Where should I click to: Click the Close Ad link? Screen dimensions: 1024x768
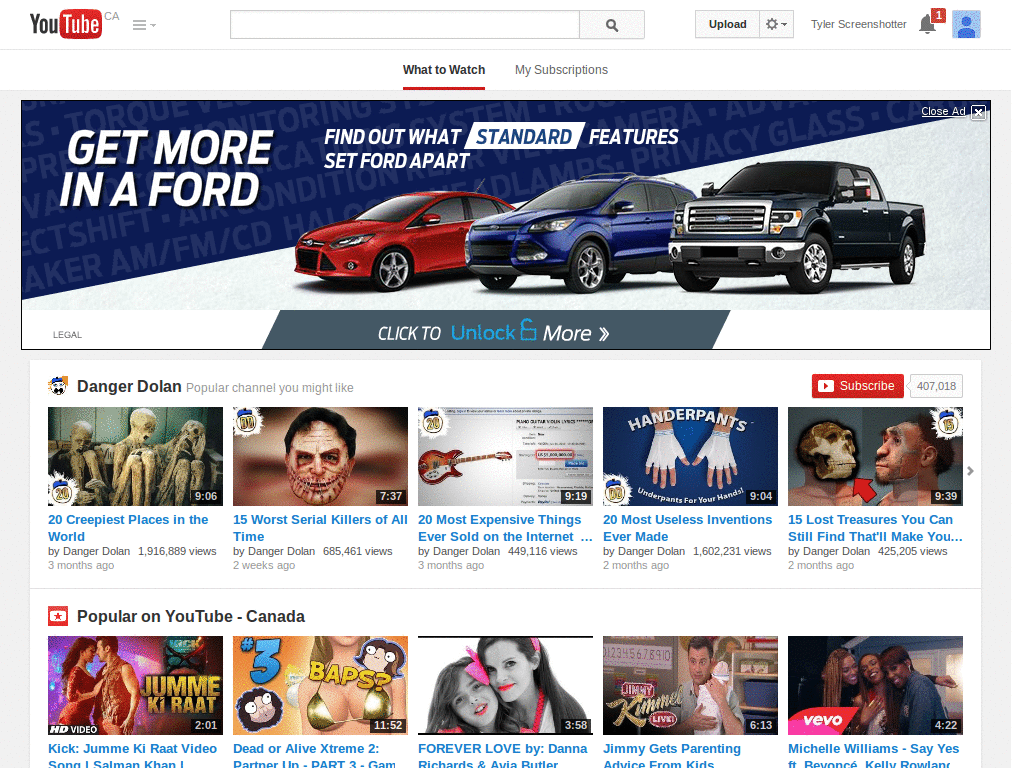pyautogui.click(x=943, y=111)
